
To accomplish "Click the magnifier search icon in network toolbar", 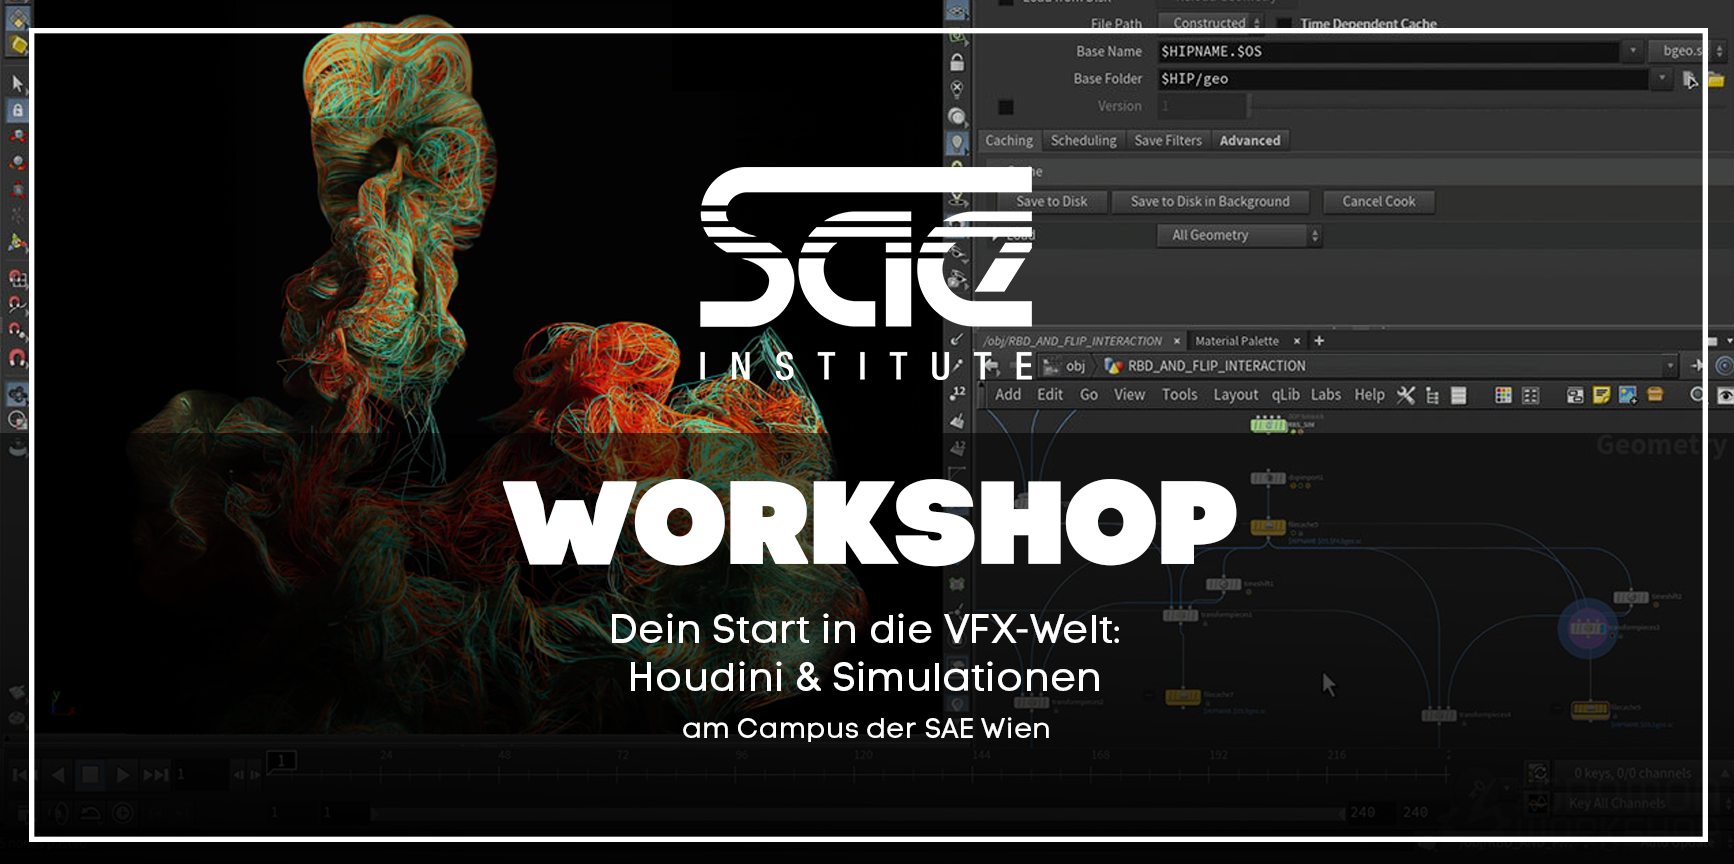I will pyautogui.click(x=1697, y=395).
